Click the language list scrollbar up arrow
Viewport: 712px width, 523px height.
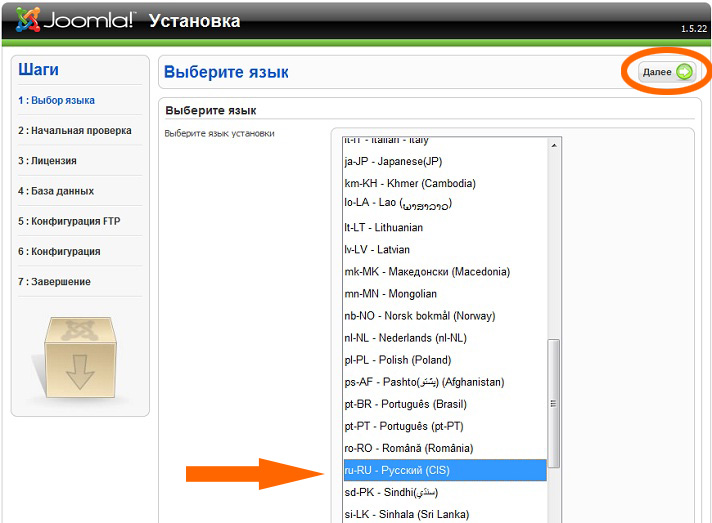click(x=554, y=144)
